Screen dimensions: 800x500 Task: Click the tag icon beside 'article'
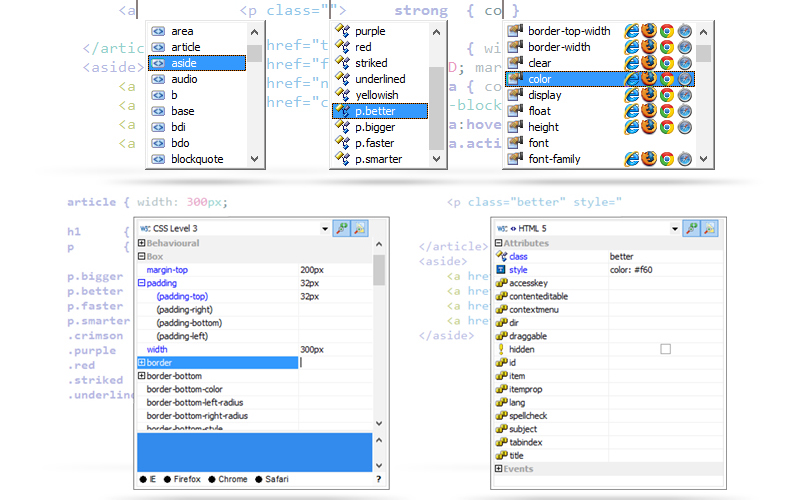(158, 47)
